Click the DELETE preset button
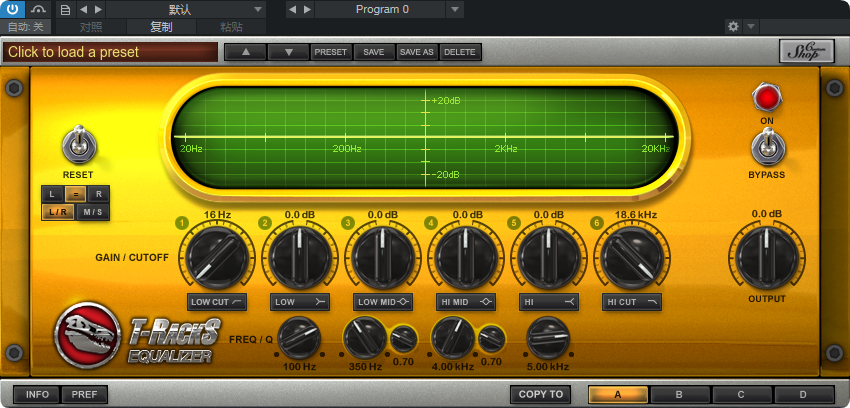 [x=460, y=52]
